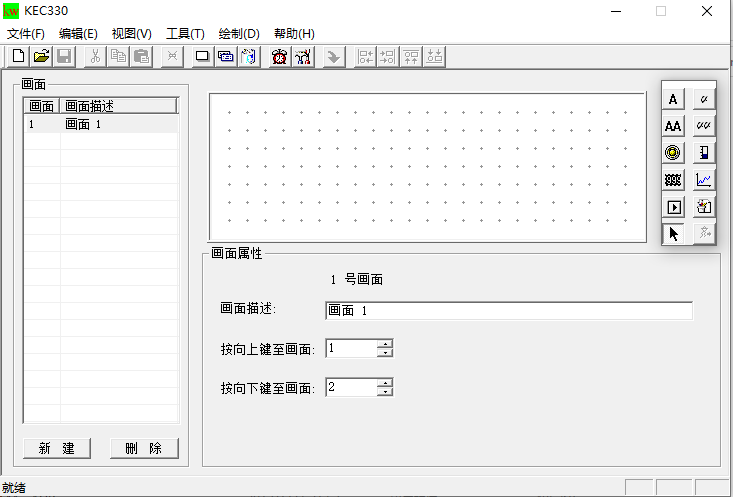Screen dimensions: 733x497
Task: Click the scissors cut icon
Action: pyautogui.click(x=95, y=57)
